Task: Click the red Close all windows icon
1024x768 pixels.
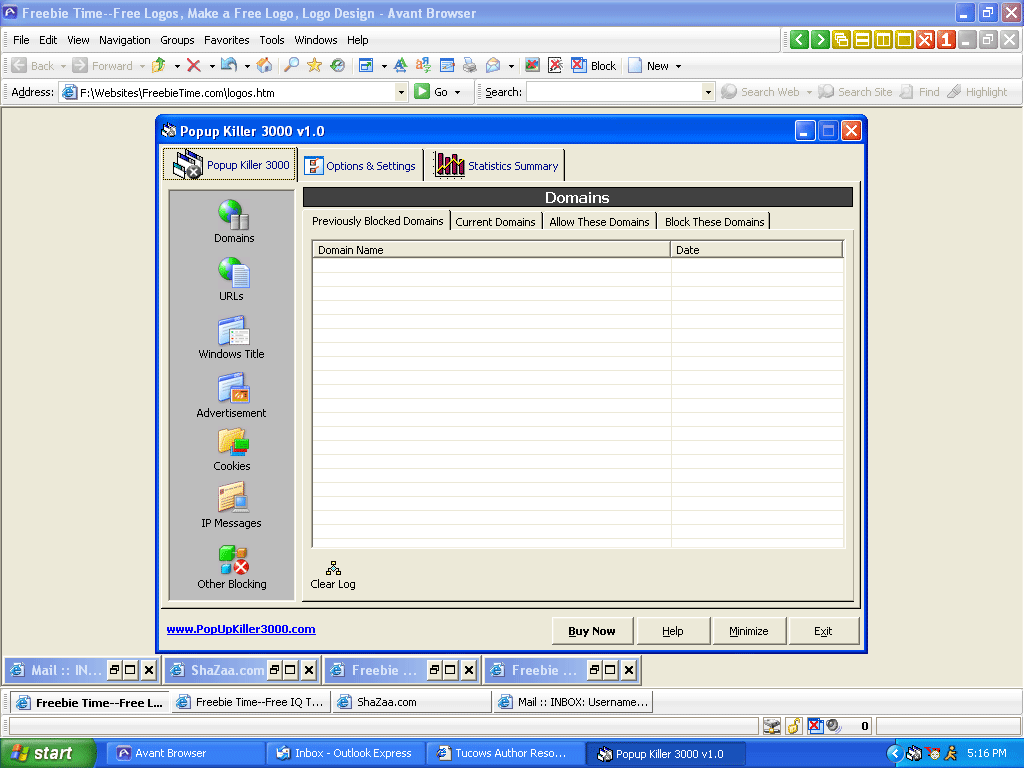Action: tap(925, 40)
